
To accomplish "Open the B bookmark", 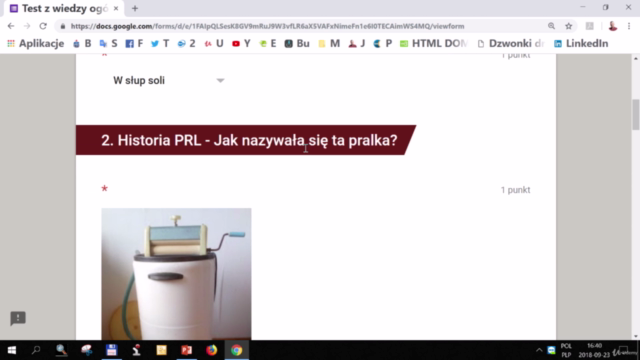I will [x=82, y=43].
